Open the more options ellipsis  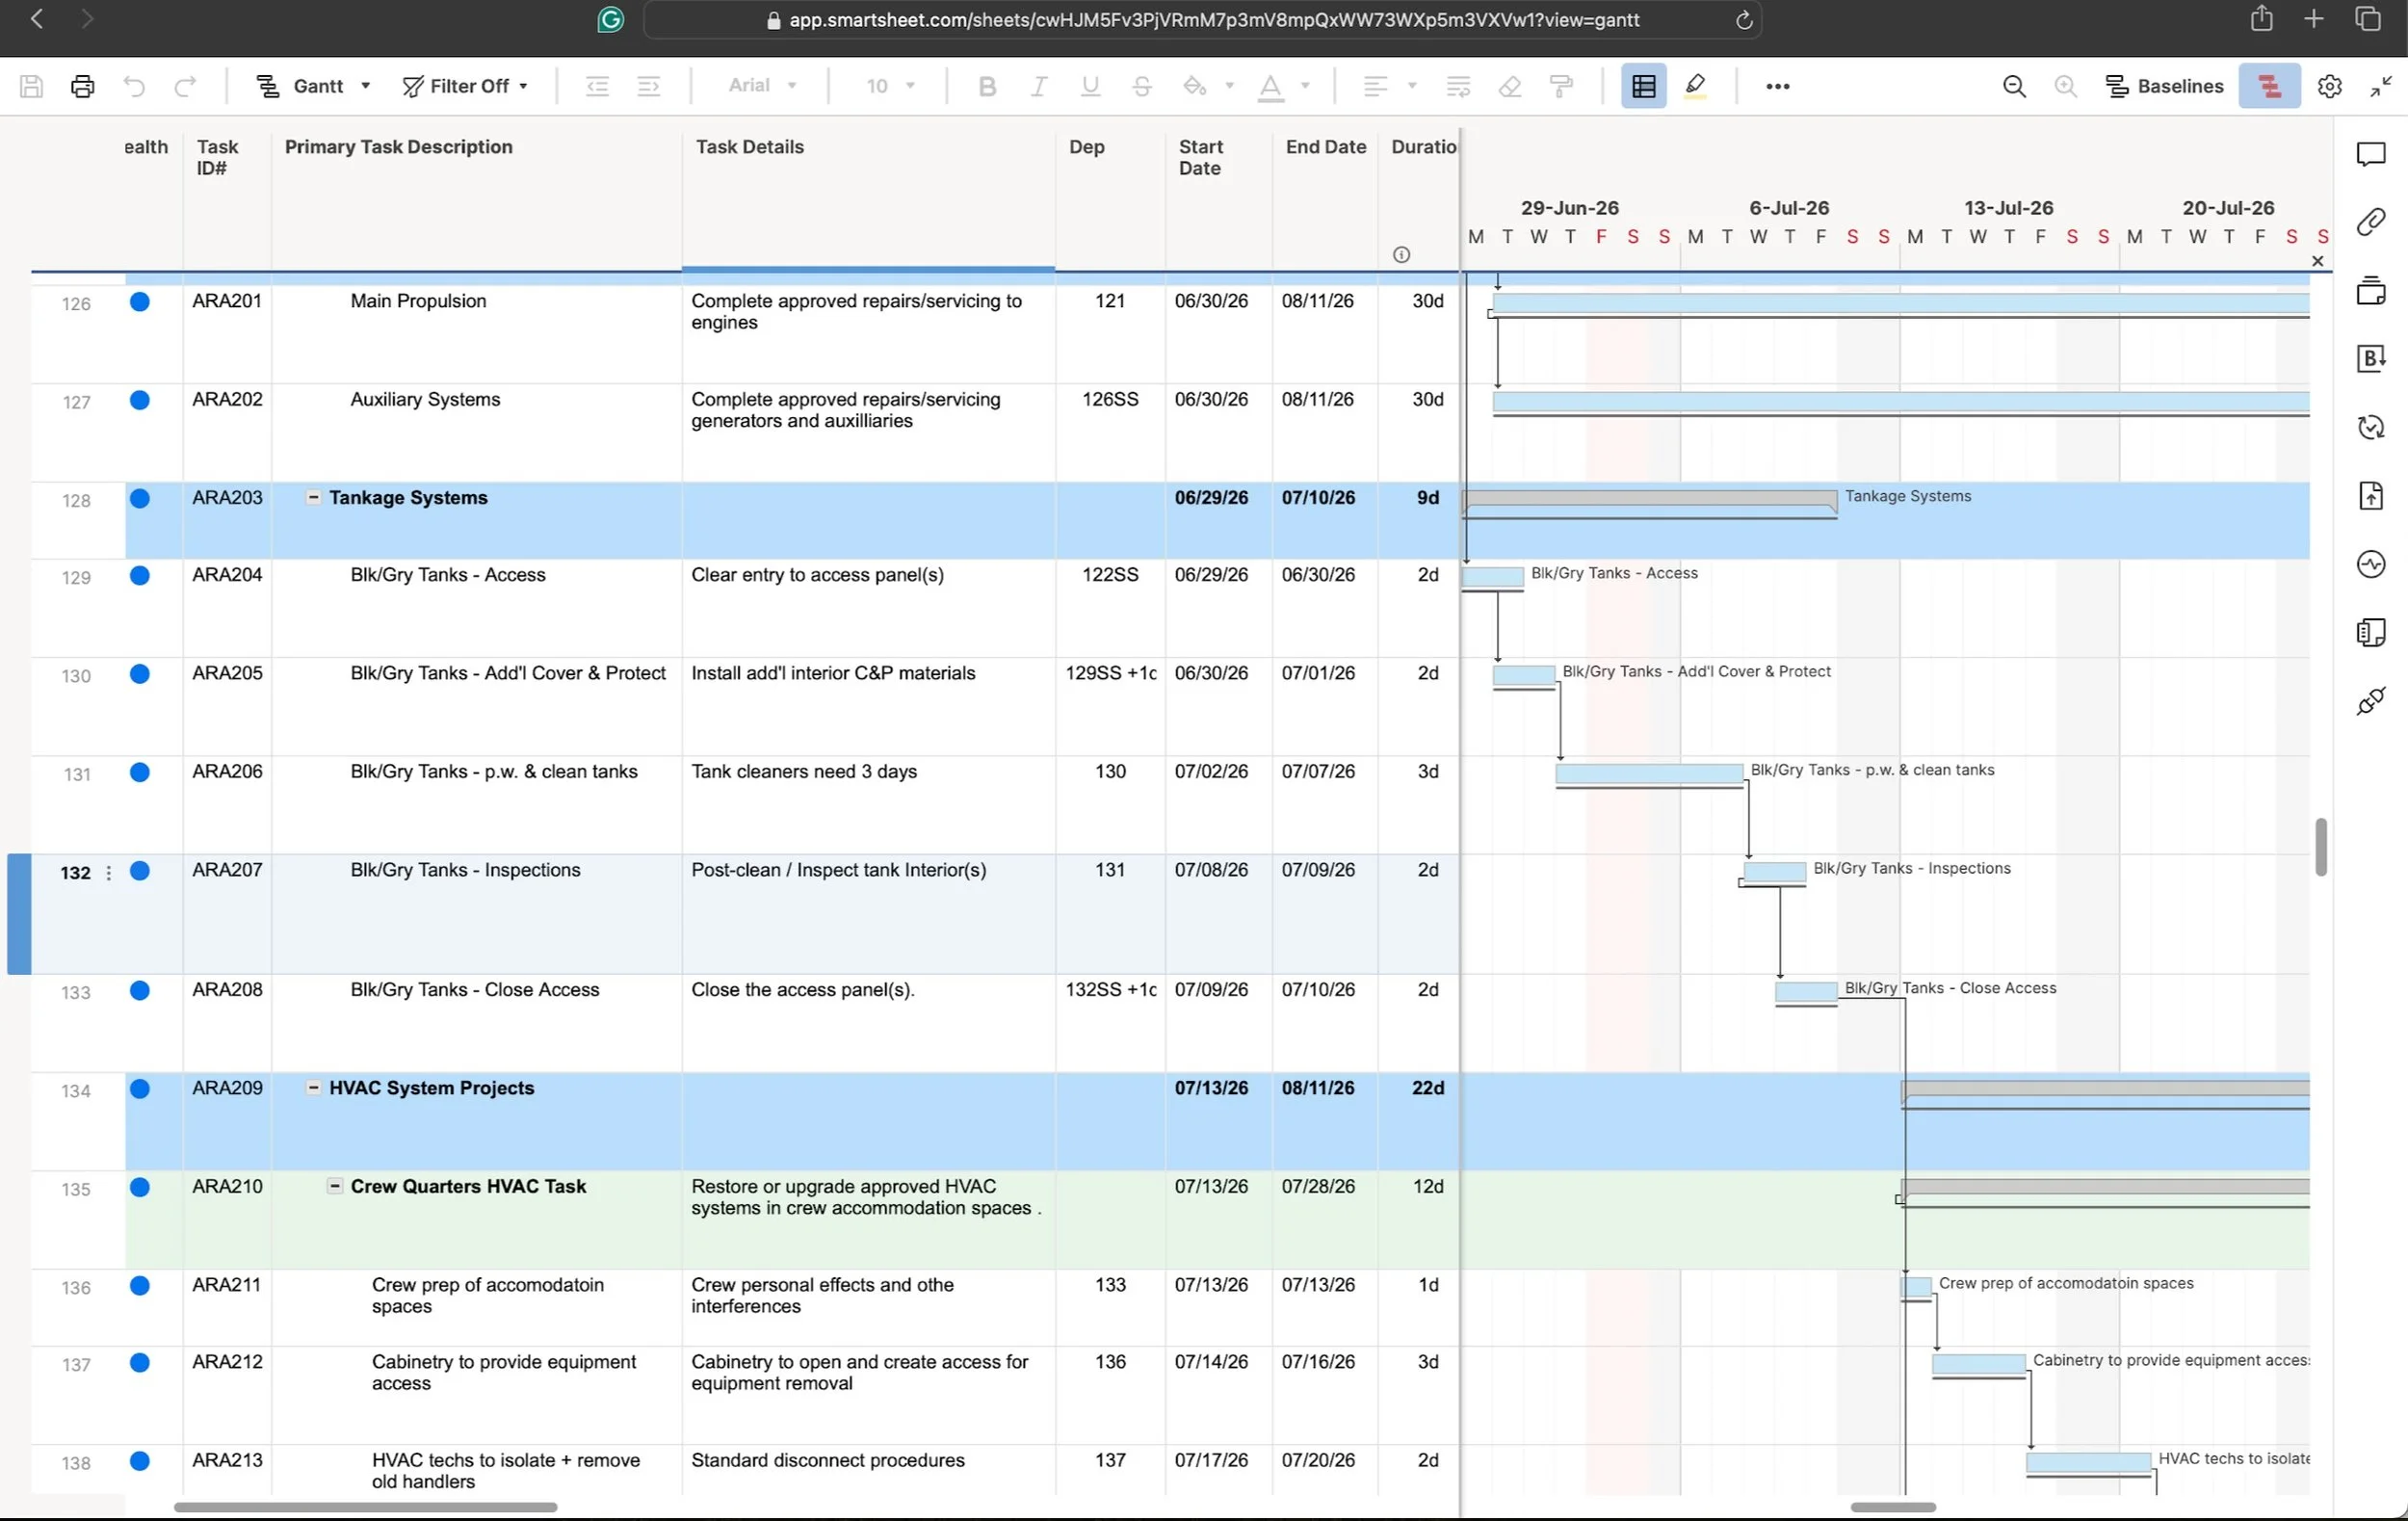(1777, 86)
